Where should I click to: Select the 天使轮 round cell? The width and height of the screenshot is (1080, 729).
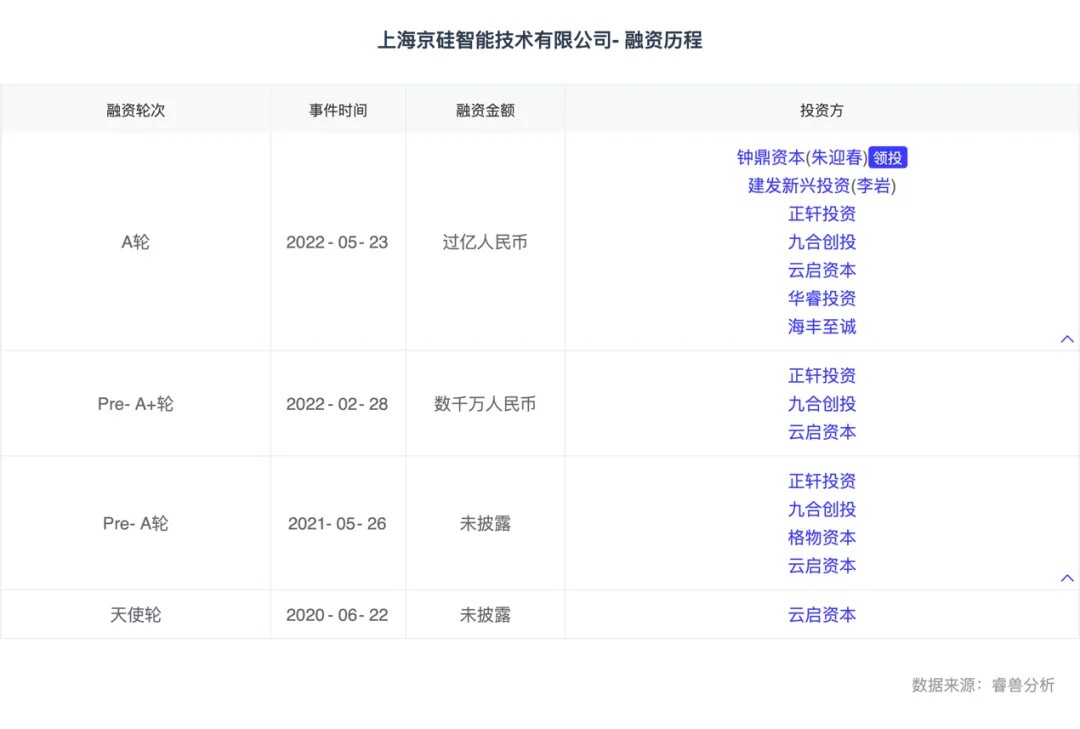tap(136, 615)
